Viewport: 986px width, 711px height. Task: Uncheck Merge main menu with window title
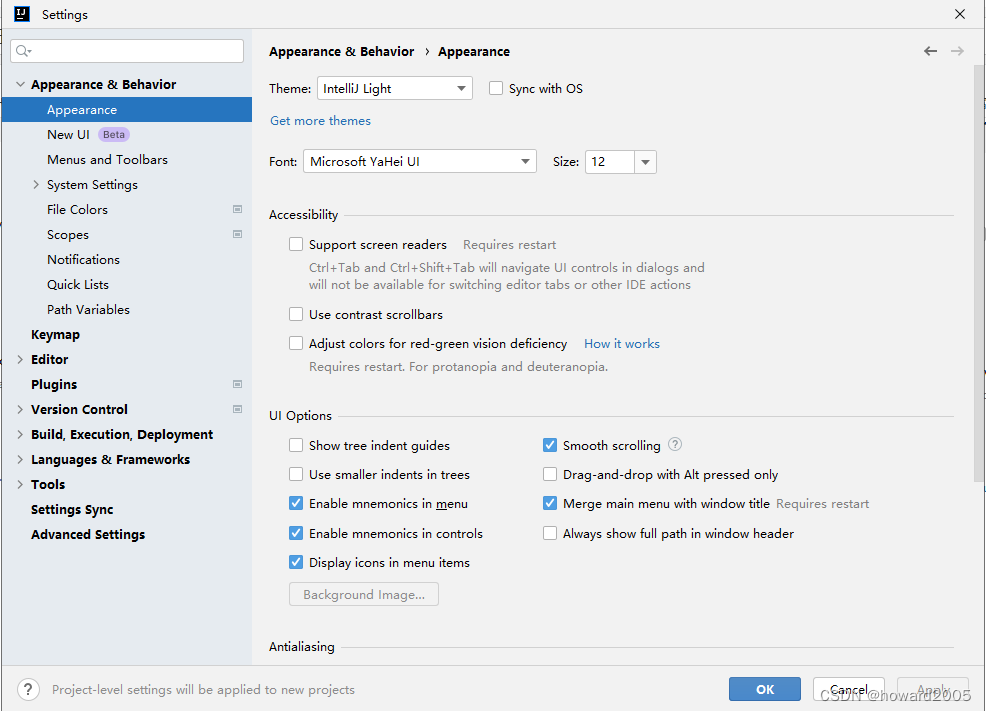[550, 504]
